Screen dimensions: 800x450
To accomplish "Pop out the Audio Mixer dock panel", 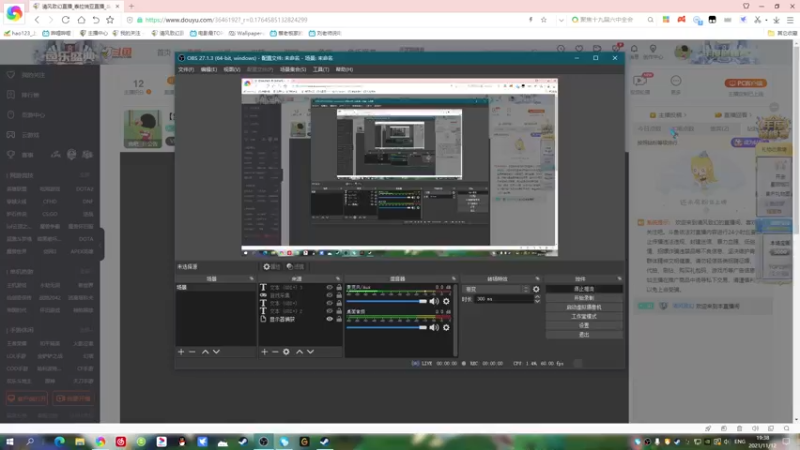I will tap(454, 279).
